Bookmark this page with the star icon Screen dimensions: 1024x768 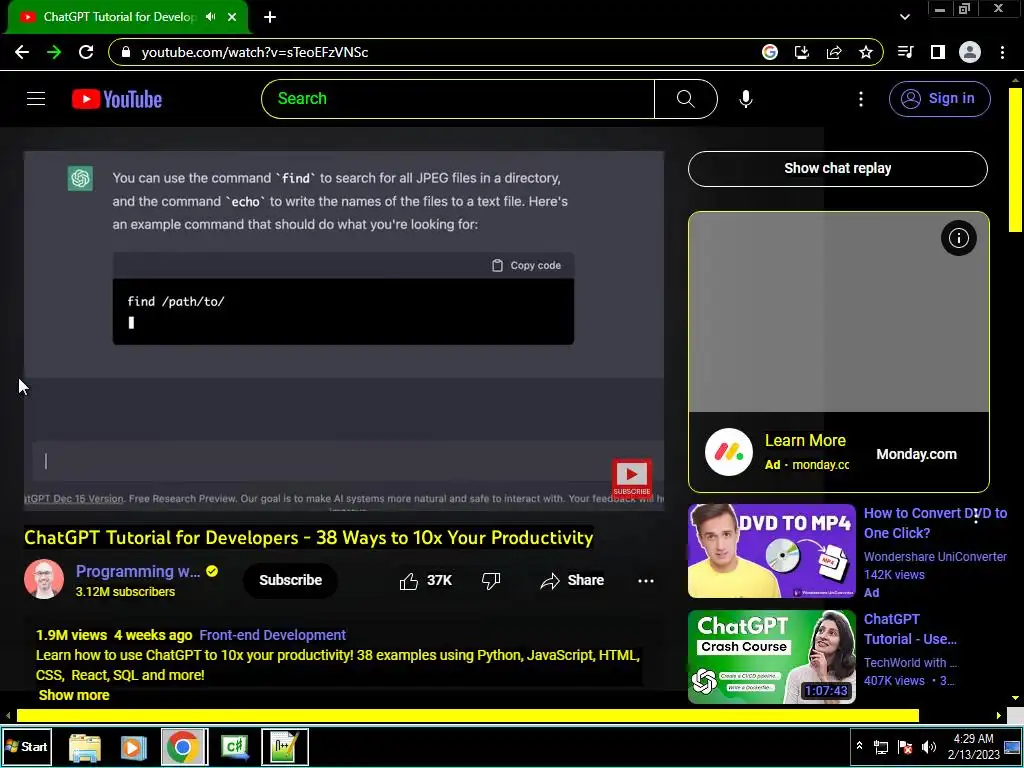[x=866, y=52]
